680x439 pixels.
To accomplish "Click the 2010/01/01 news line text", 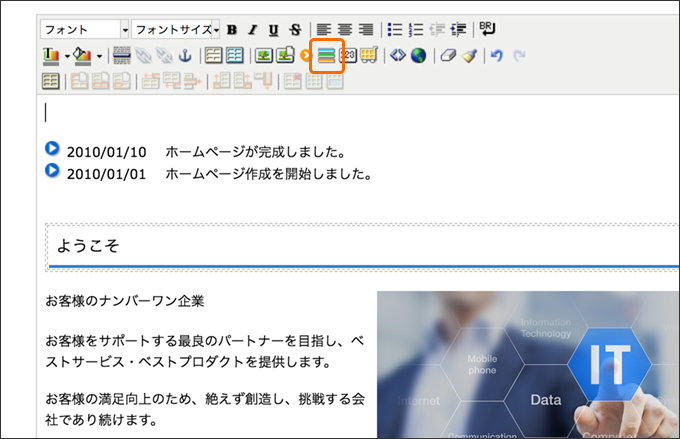I will (220, 174).
